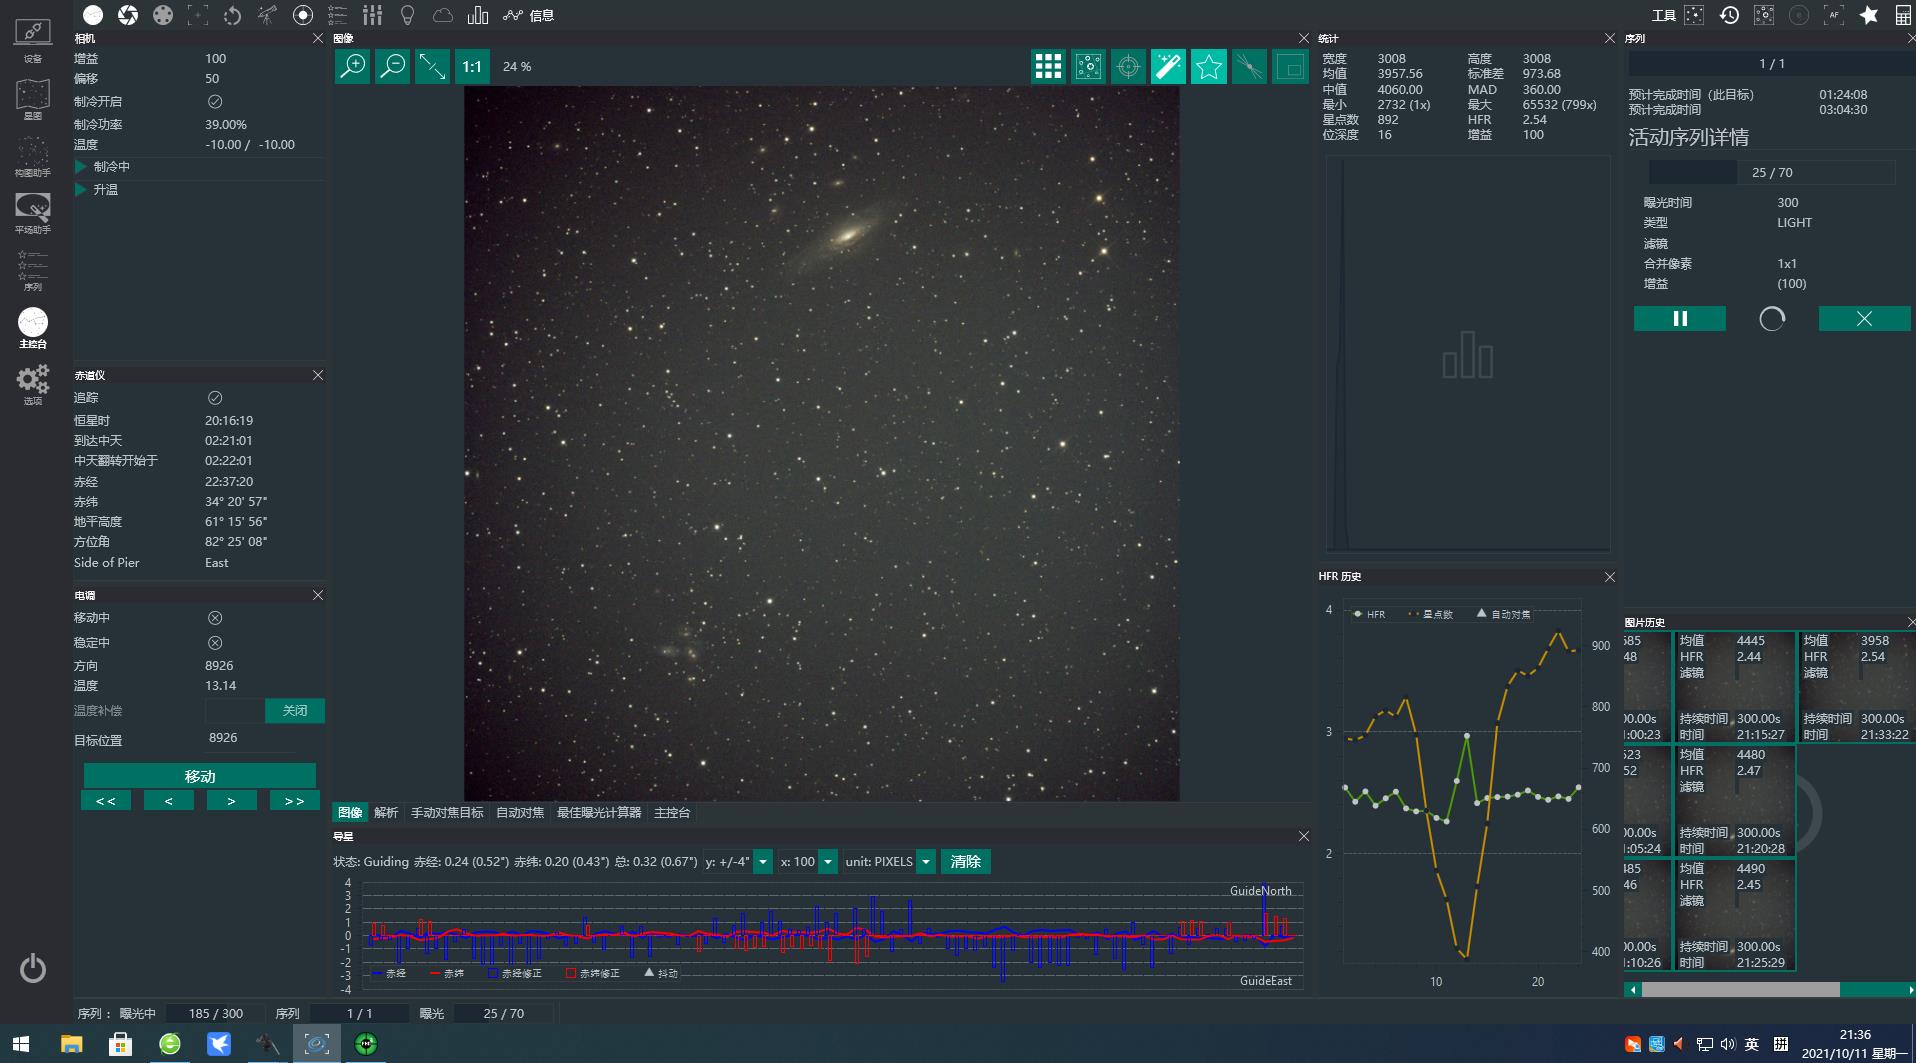Switch to the 手动对焦目标 tab
This screenshot has width=1916, height=1063.
(x=447, y=813)
